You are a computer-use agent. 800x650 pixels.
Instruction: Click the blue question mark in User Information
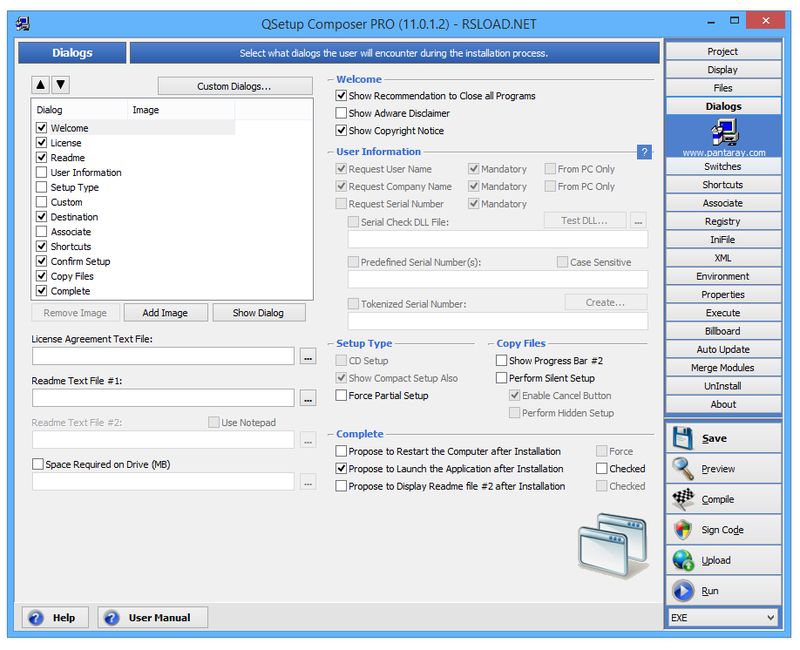point(644,152)
